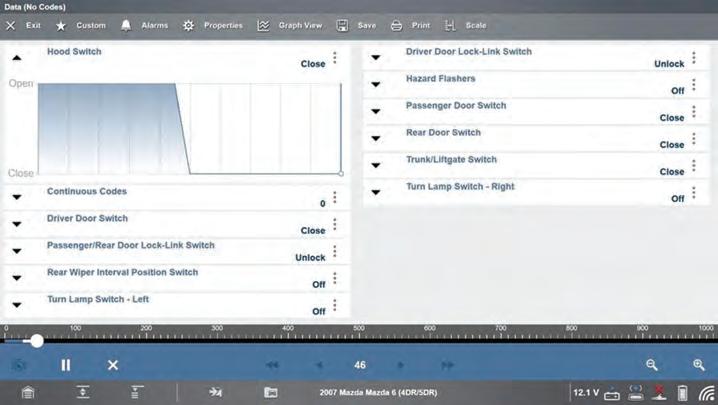Skip back multiple frames
This screenshot has width=718, height=405.
[272, 365]
